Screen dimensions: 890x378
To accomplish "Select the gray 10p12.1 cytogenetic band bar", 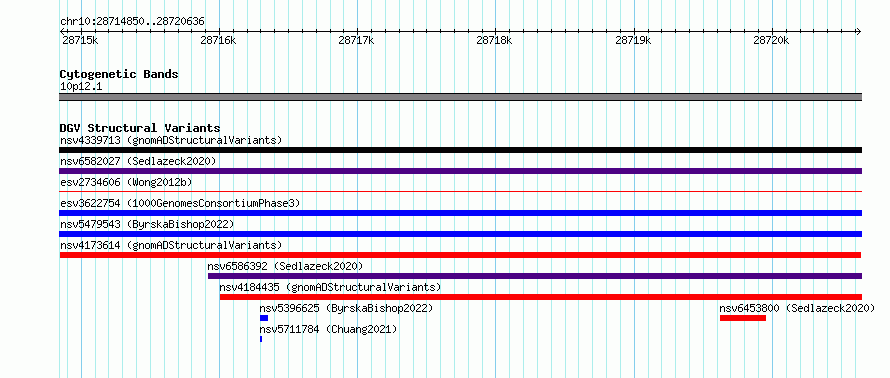I will point(460,97).
